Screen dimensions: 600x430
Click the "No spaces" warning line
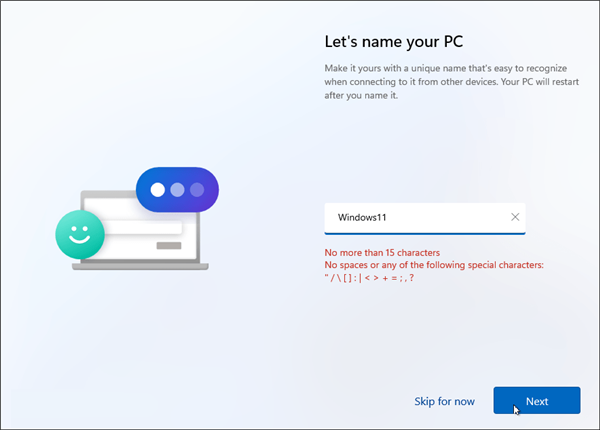pyautogui.click(x=434, y=265)
